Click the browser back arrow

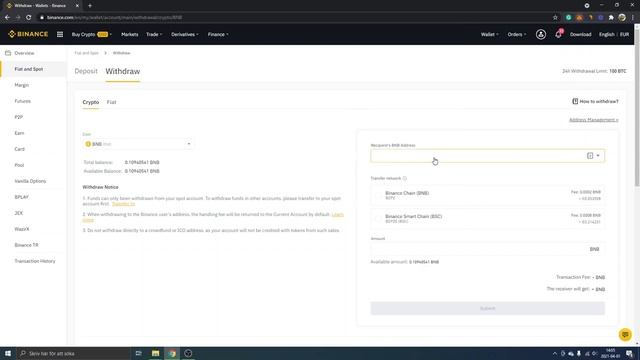pyautogui.click(x=7, y=18)
